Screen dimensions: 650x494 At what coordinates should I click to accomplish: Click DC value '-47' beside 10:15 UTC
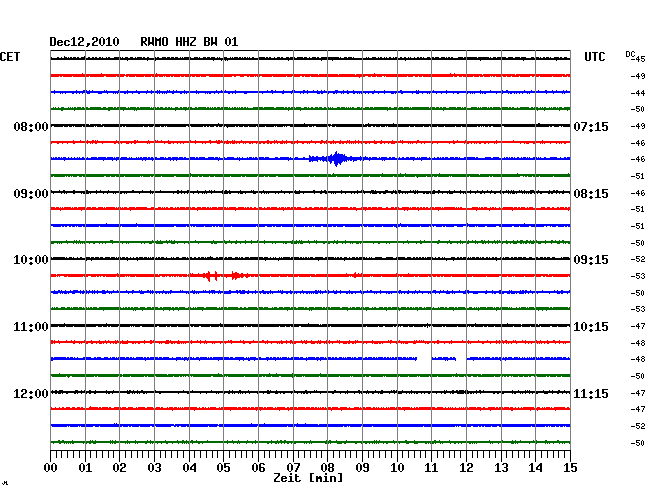pos(638,326)
